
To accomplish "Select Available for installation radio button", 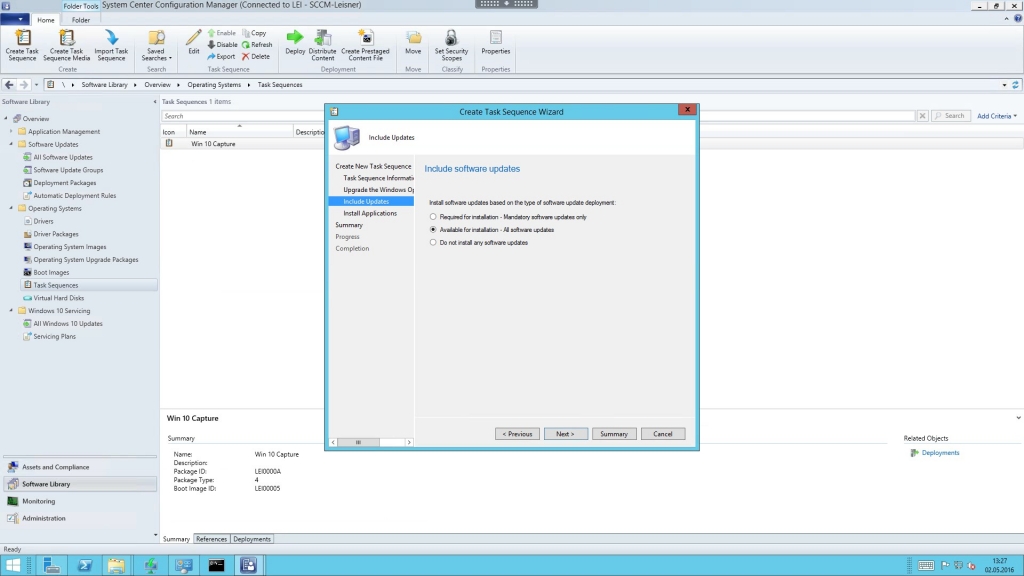I will 433,229.
